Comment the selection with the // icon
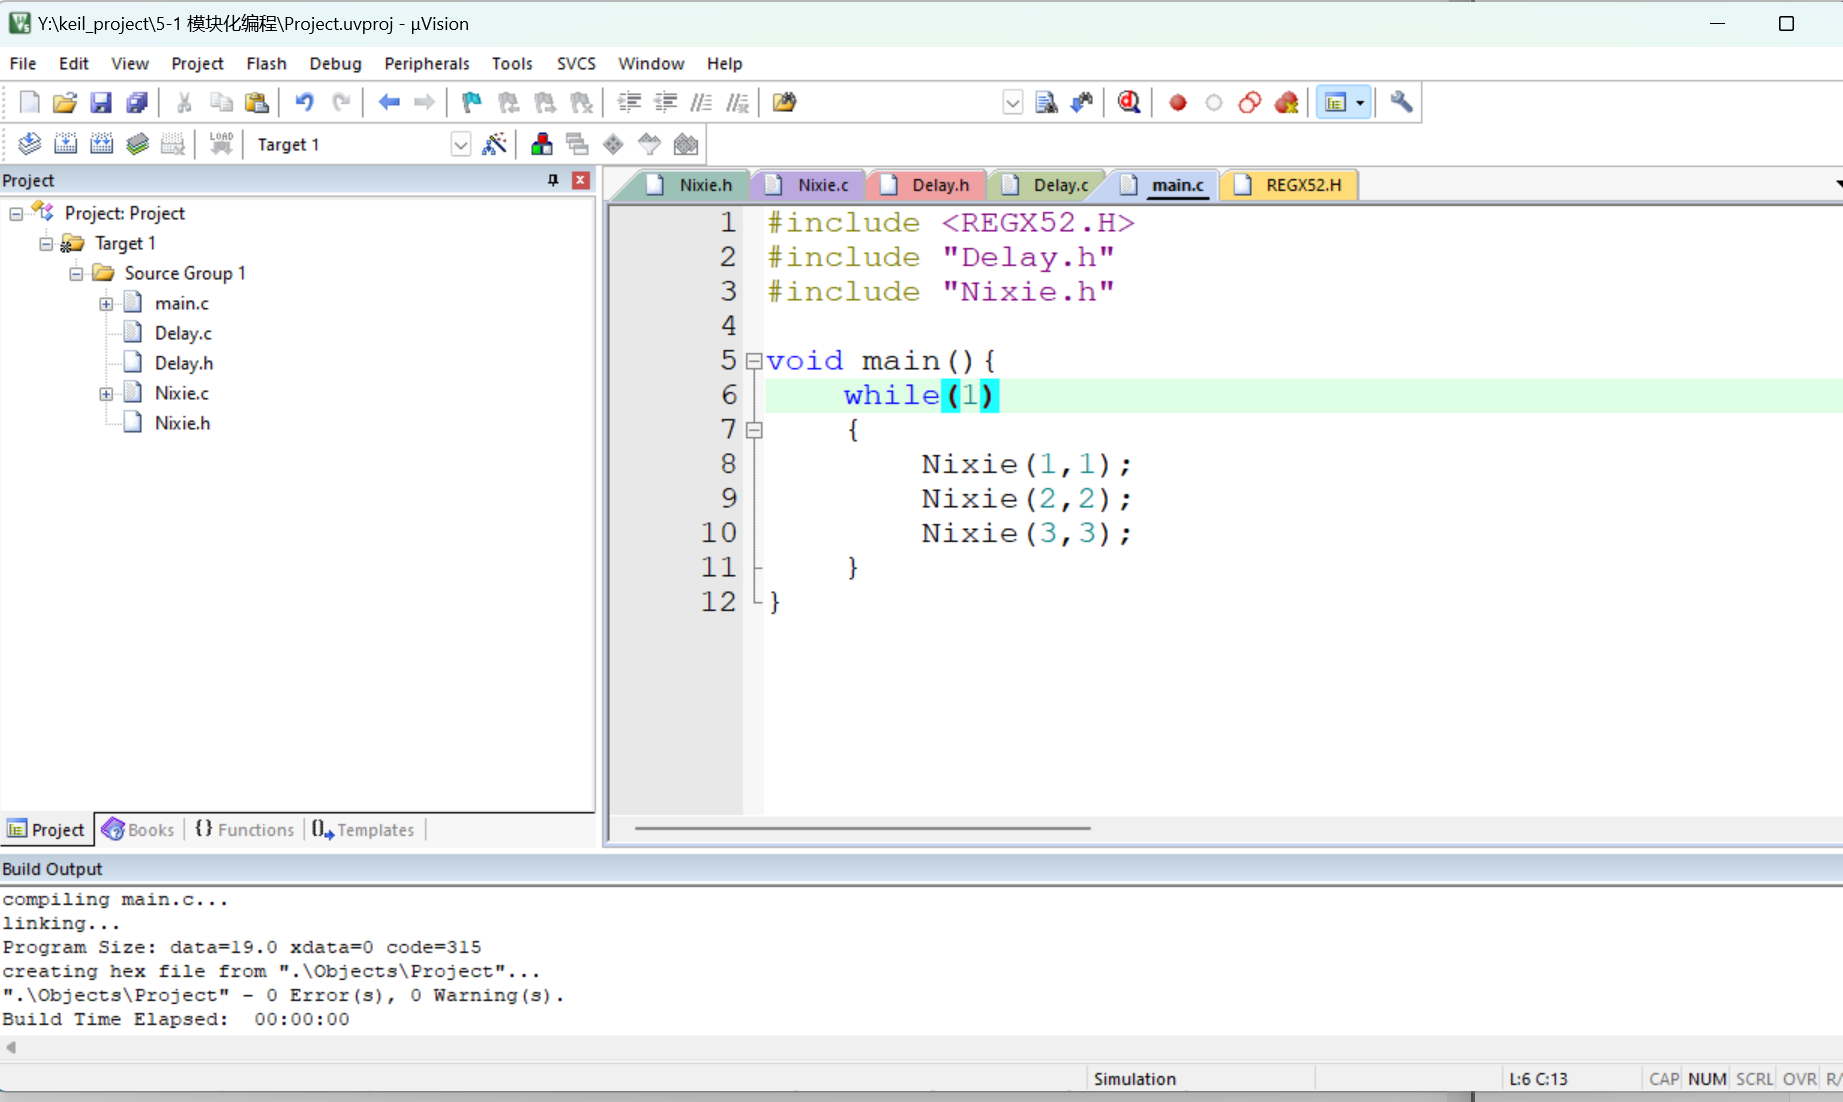Screen dimensions: 1843x1102 tap(701, 102)
